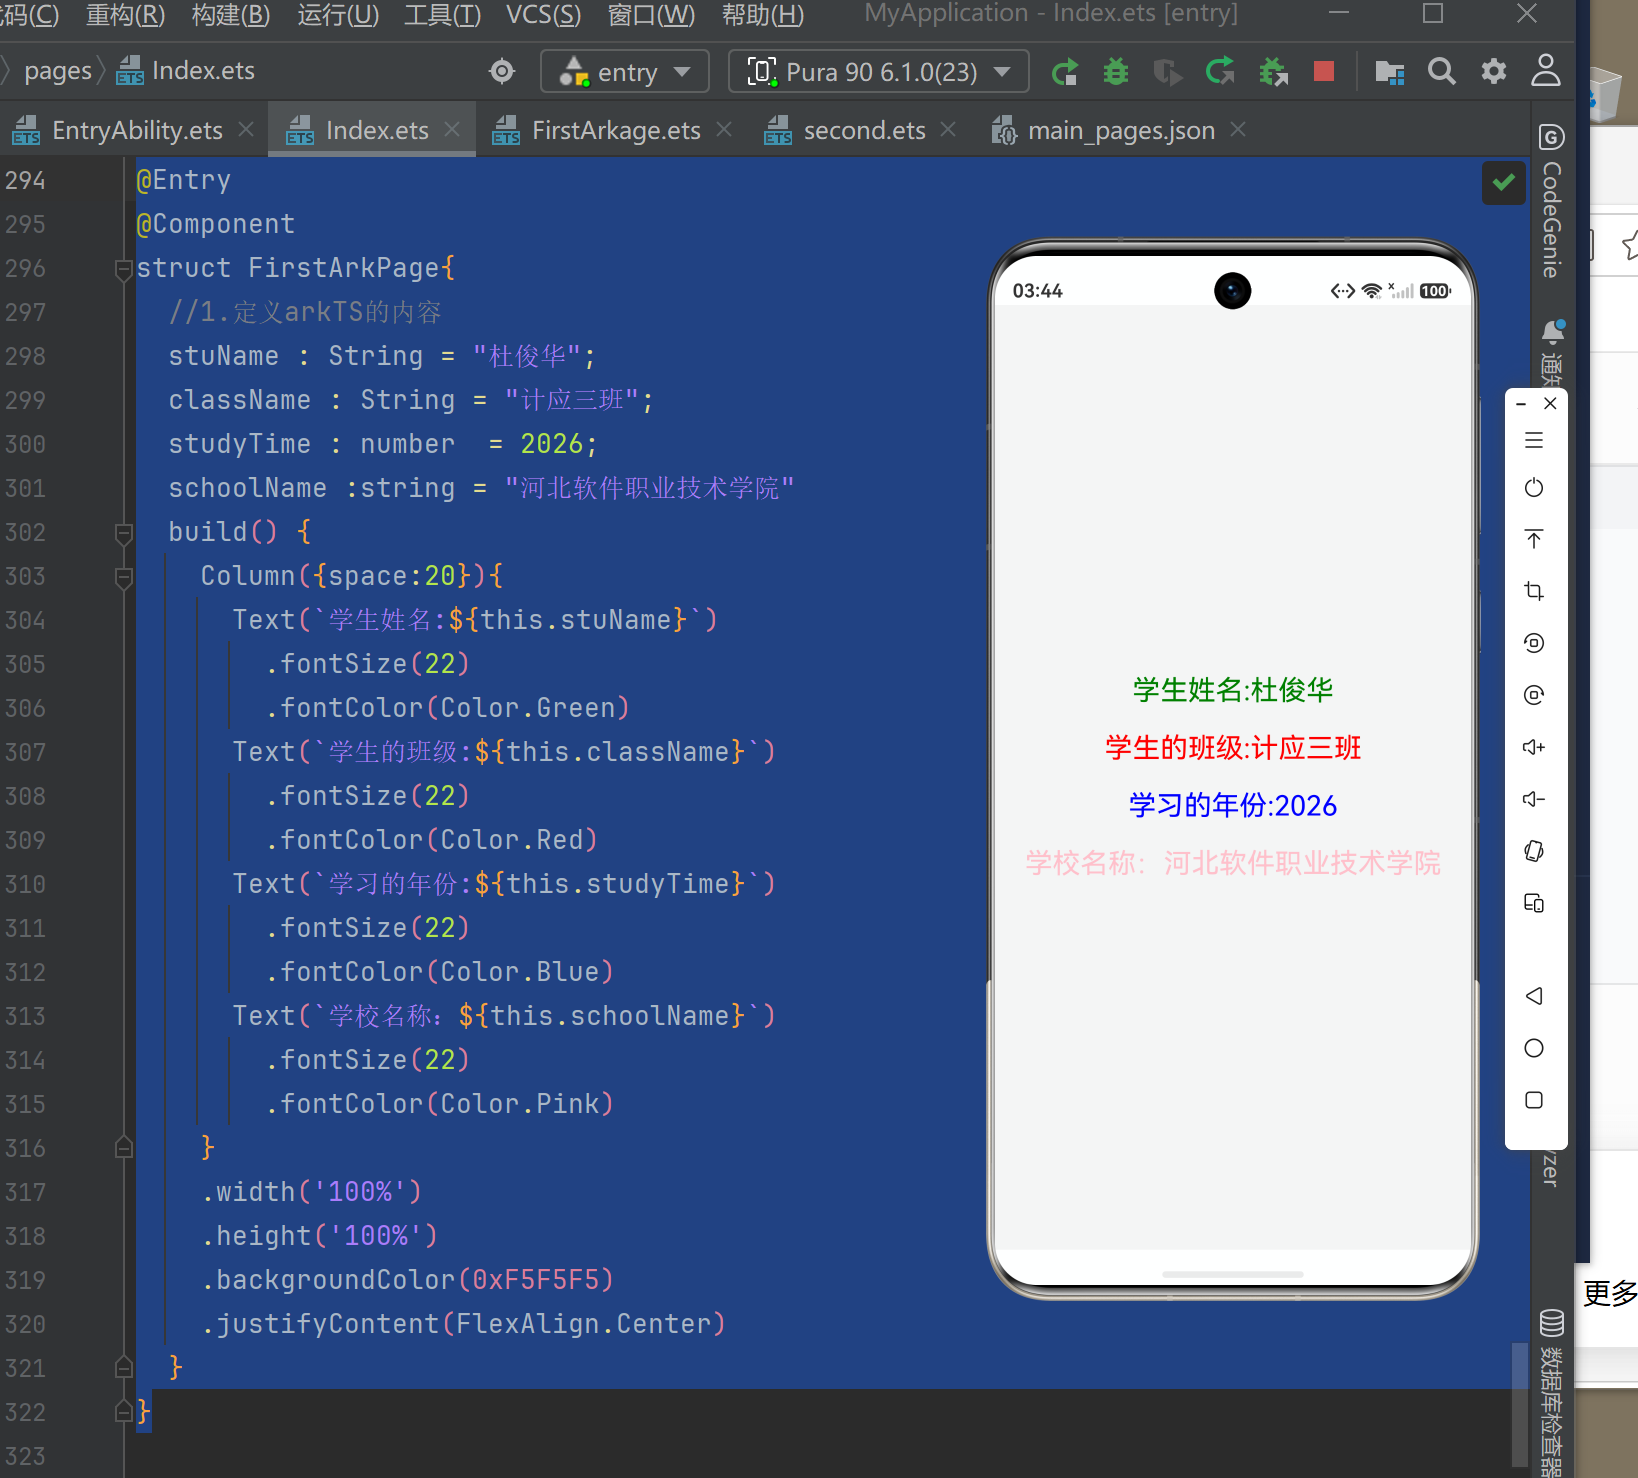This screenshot has height=1478, width=1638.
Task: Click the fold end marker on line 322
Action: point(124,1411)
